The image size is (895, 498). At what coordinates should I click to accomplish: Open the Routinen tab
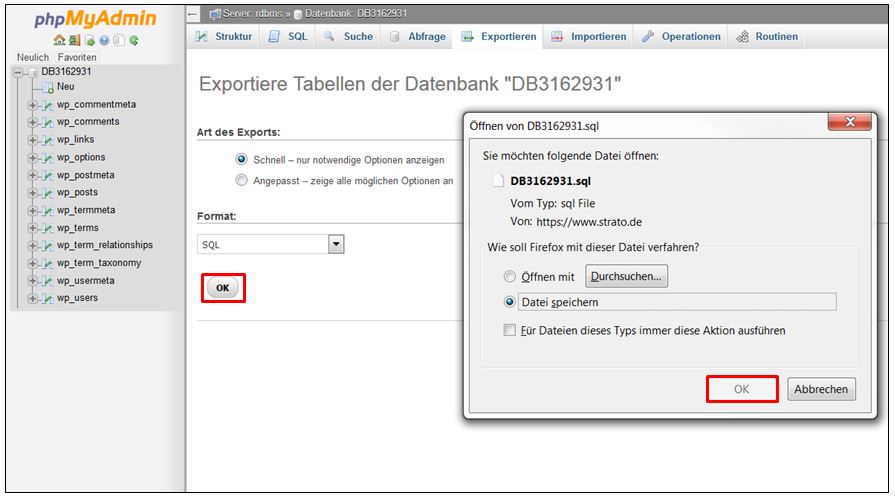pos(767,37)
